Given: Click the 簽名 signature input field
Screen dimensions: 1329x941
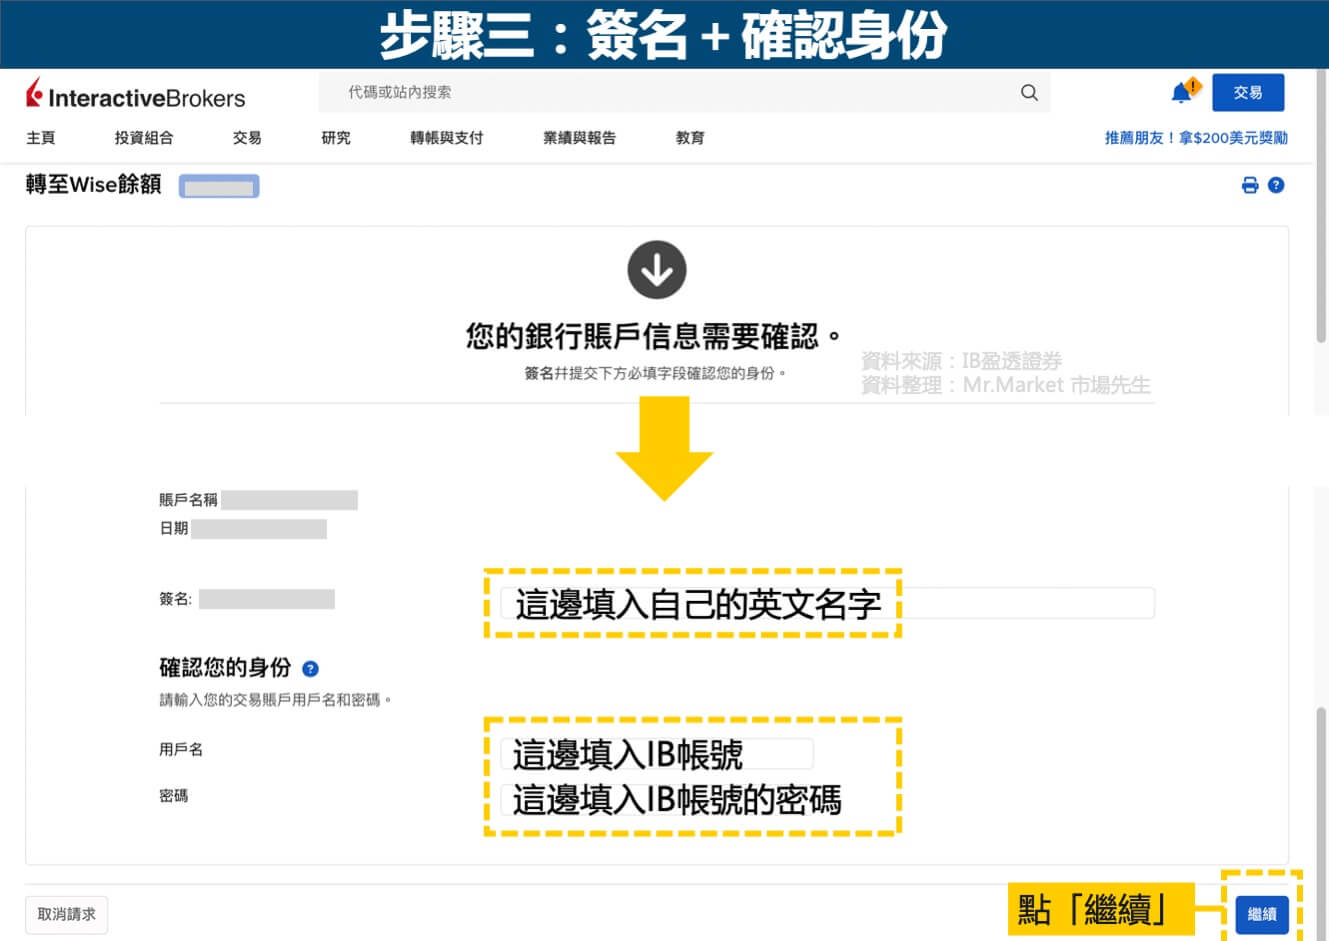Looking at the screenshot, I should pos(827,603).
